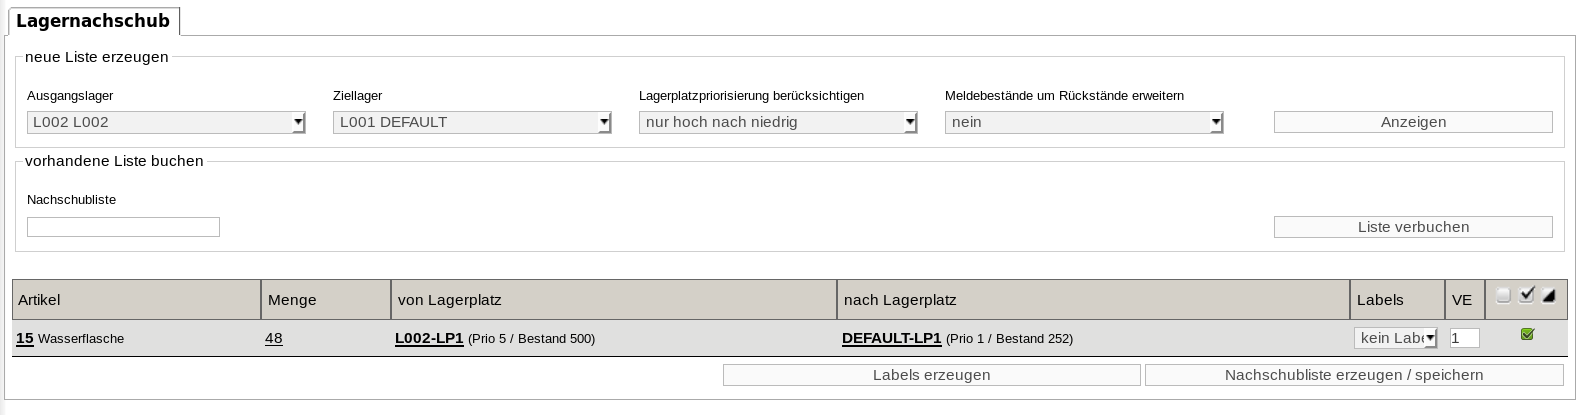Open the Ziellager dropdown showing L001 DEFAULT
Image resolution: width=1590 pixels, height=415 pixels.
pyautogui.click(x=472, y=122)
